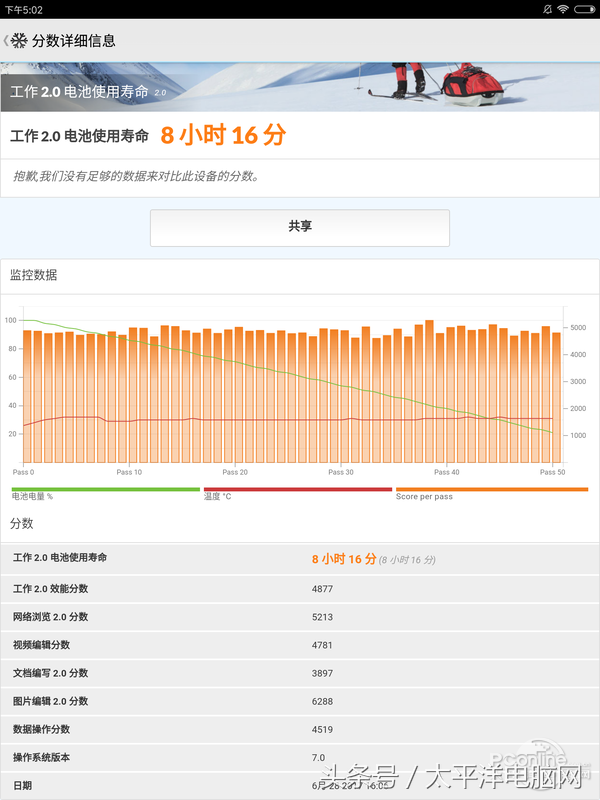Tap the score value 3897
The height and width of the screenshot is (800, 600).
[322, 673]
